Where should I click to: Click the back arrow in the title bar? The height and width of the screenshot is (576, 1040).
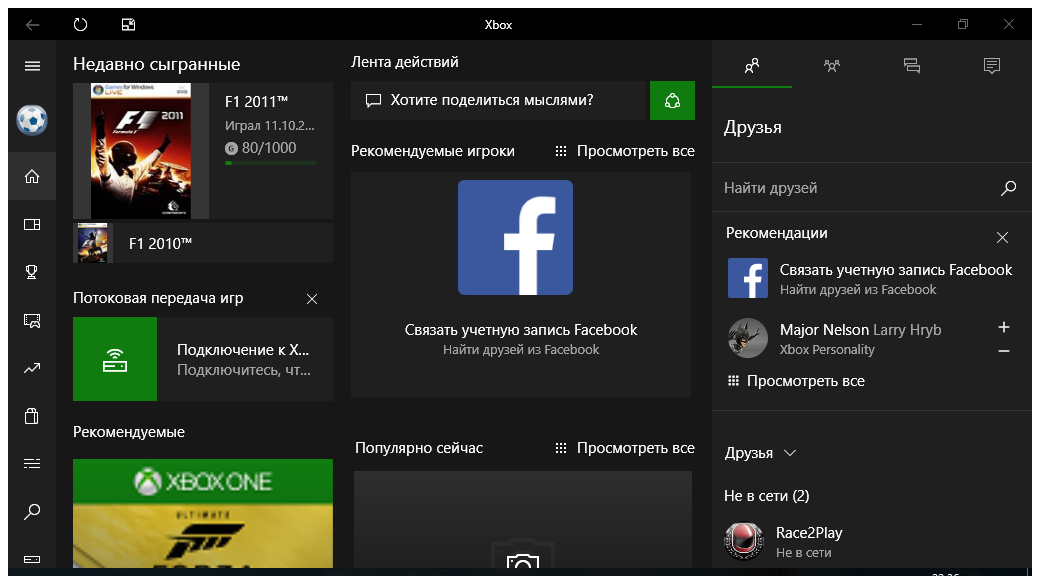32,25
